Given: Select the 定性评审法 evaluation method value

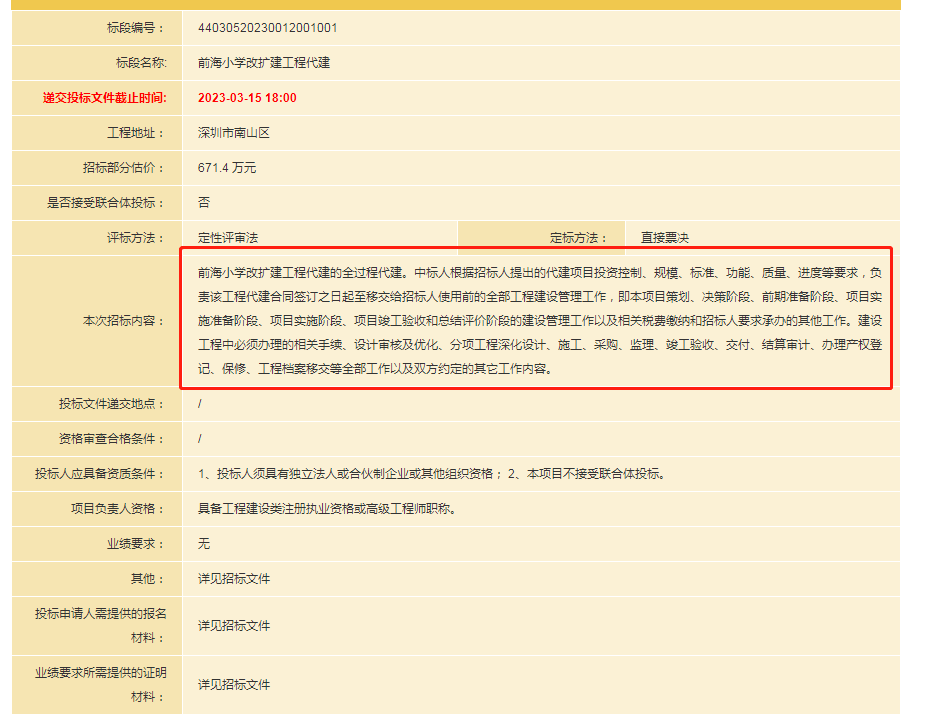Looking at the screenshot, I should pyautogui.click(x=228, y=238).
